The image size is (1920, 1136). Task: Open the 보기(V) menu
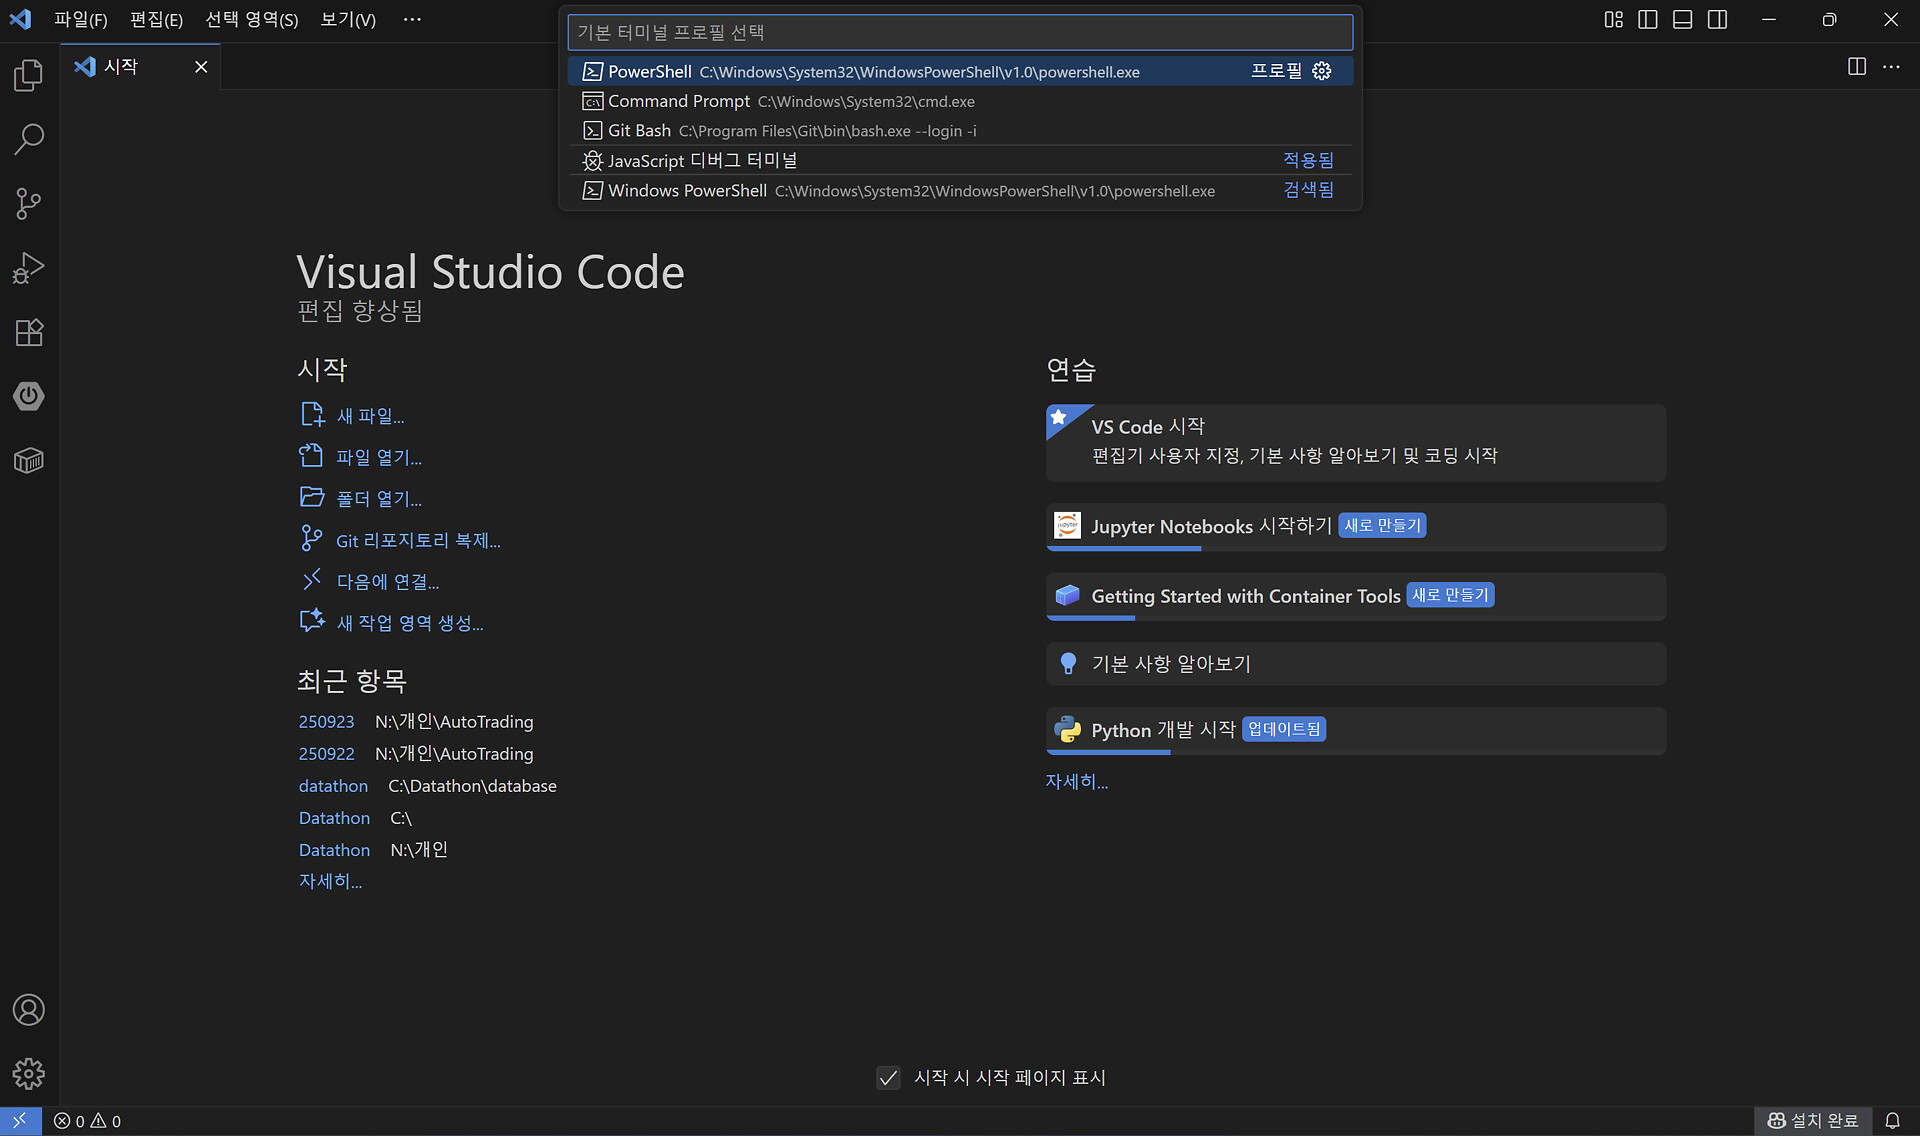point(348,20)
